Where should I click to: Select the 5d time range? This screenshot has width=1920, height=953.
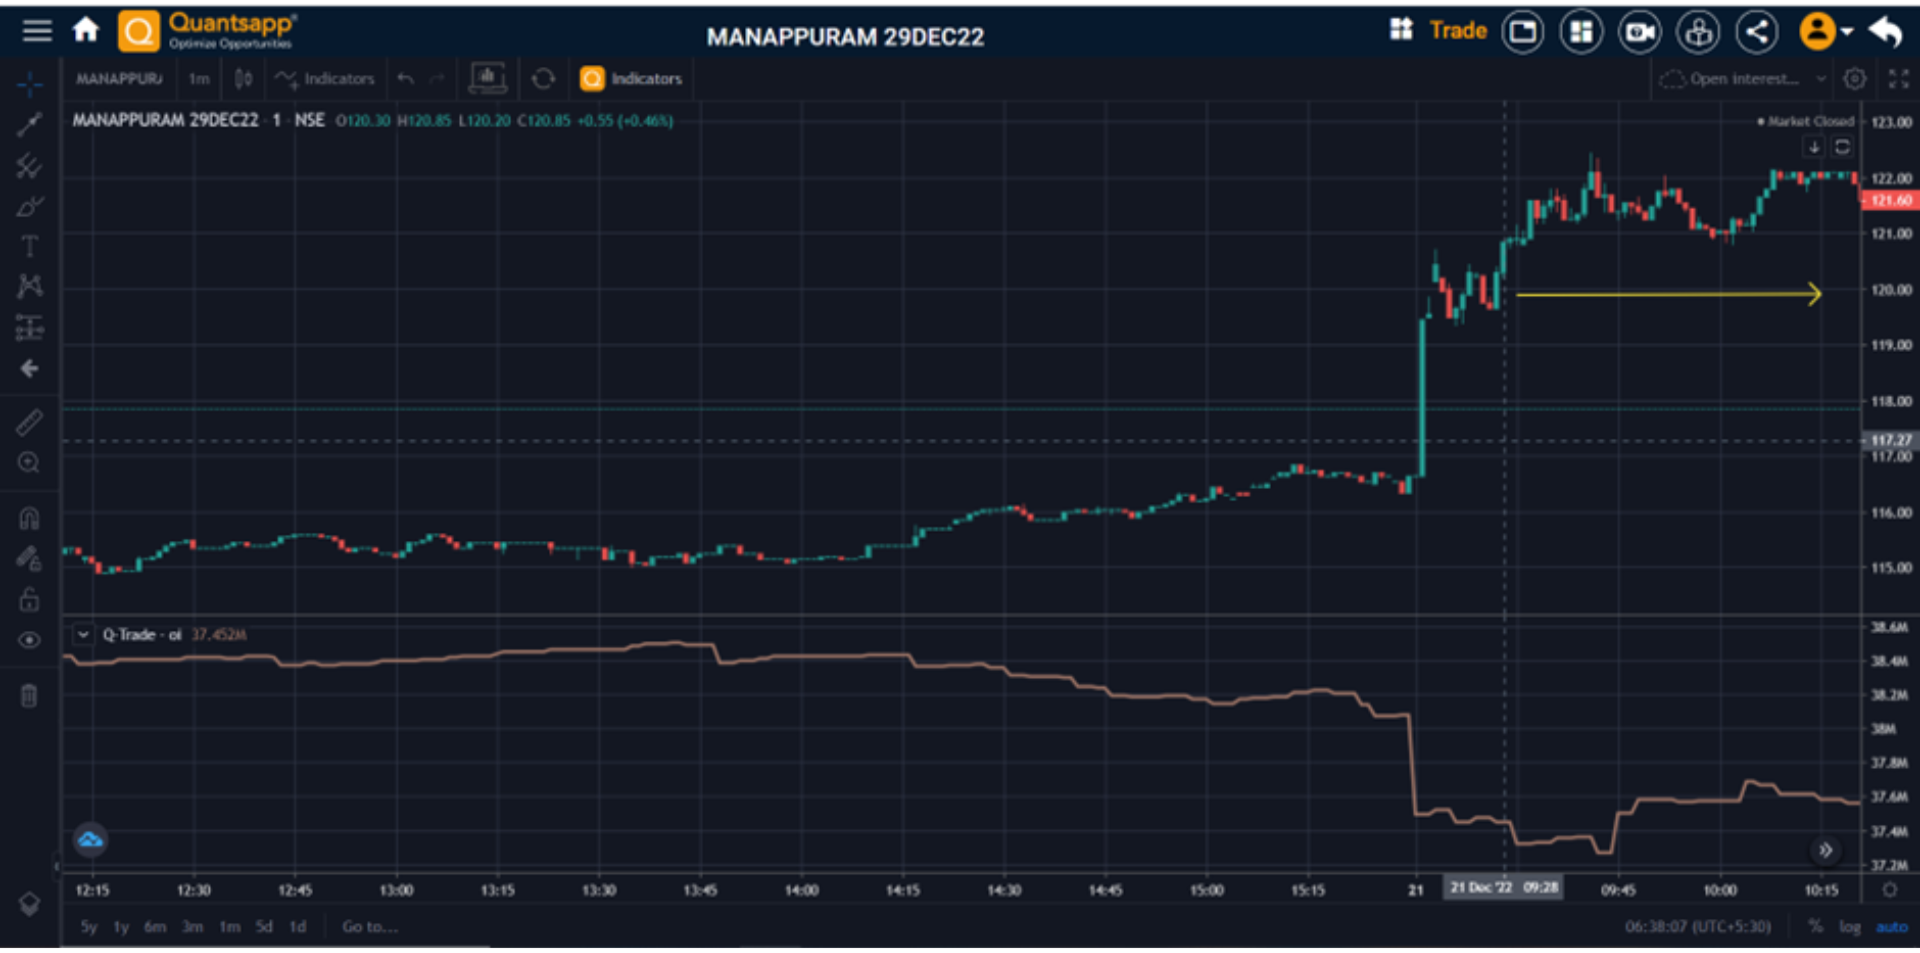click(x=264, y=927)
